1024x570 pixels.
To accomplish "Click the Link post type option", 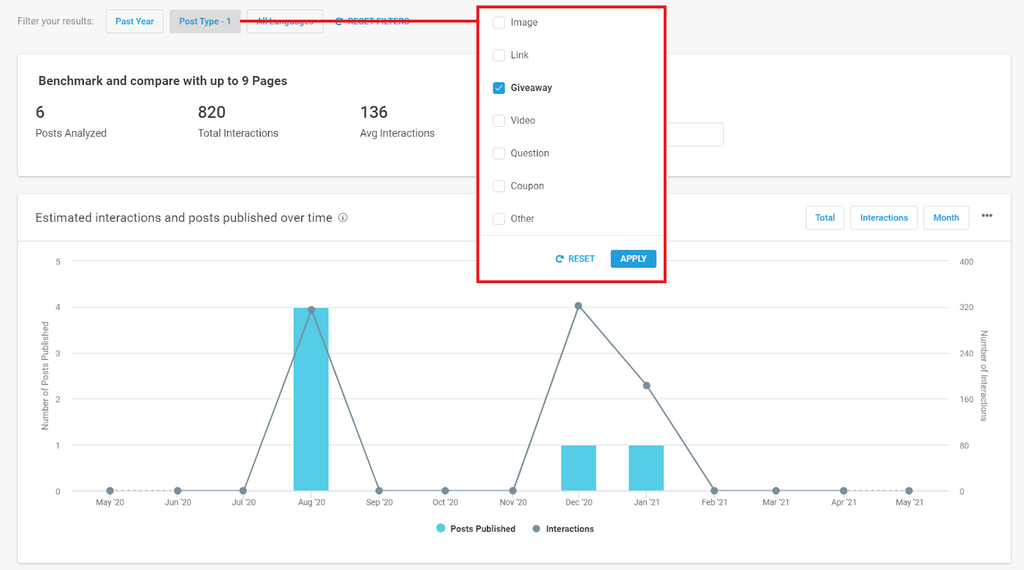I will (499, 55).
